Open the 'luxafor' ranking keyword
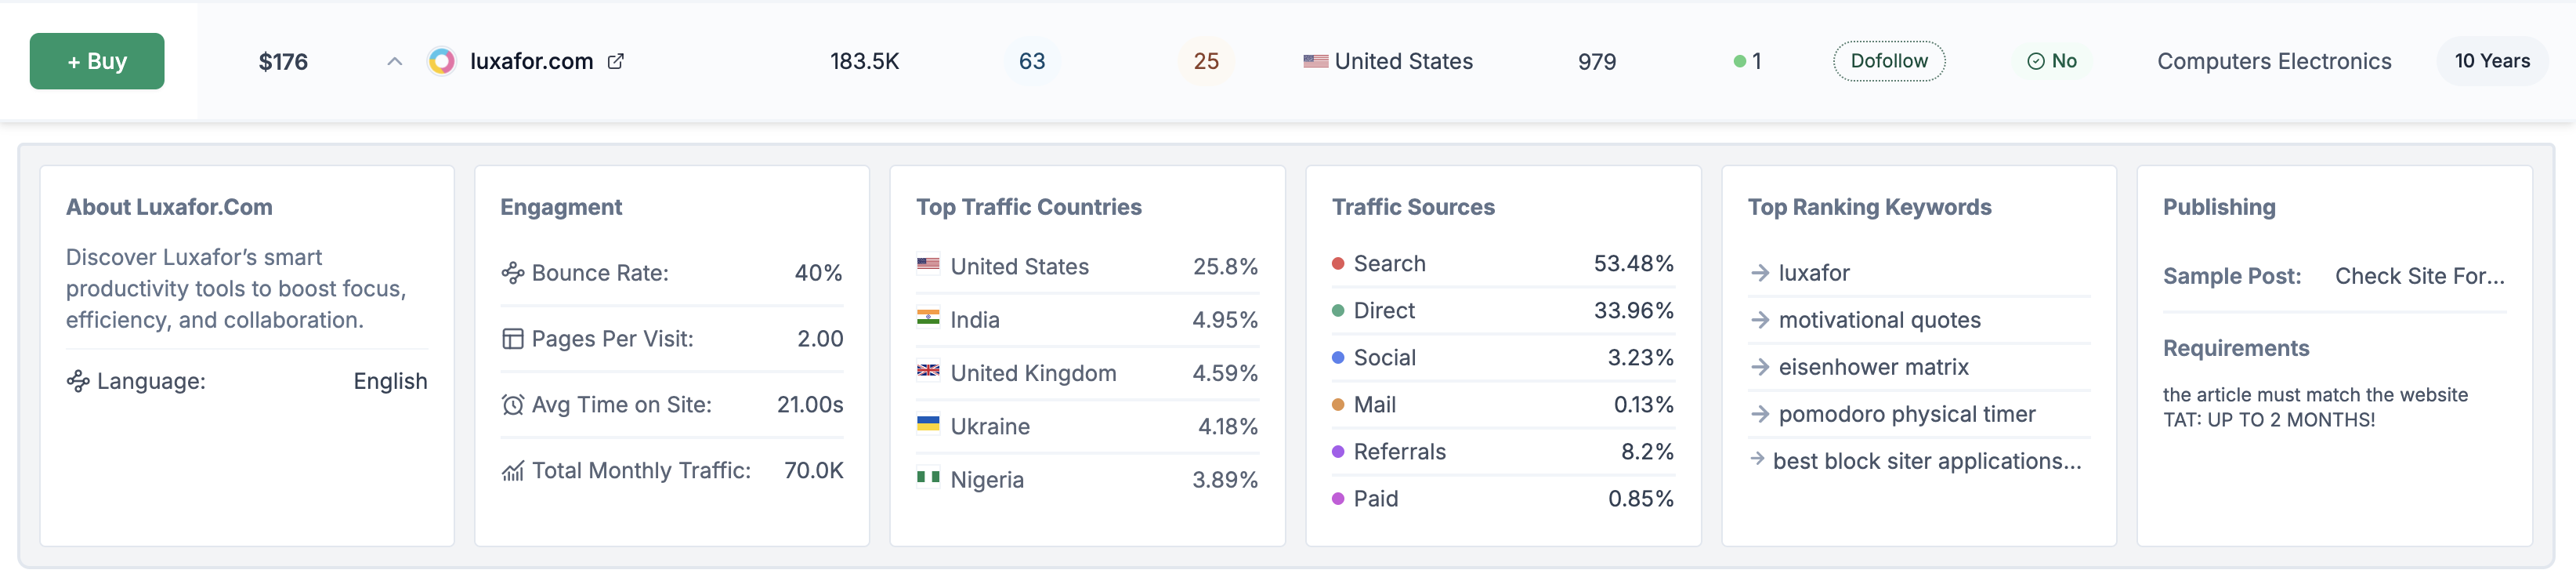This screenshot has width=2576, height=588. [1813, 273]
